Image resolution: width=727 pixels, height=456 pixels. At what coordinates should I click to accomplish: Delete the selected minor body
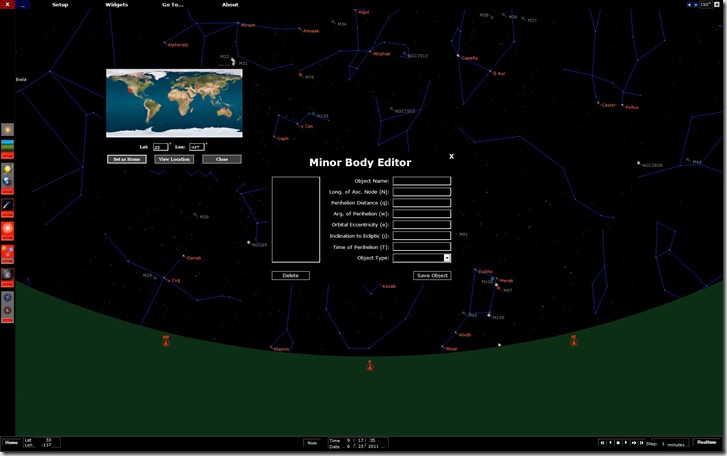tap(291, 275)
